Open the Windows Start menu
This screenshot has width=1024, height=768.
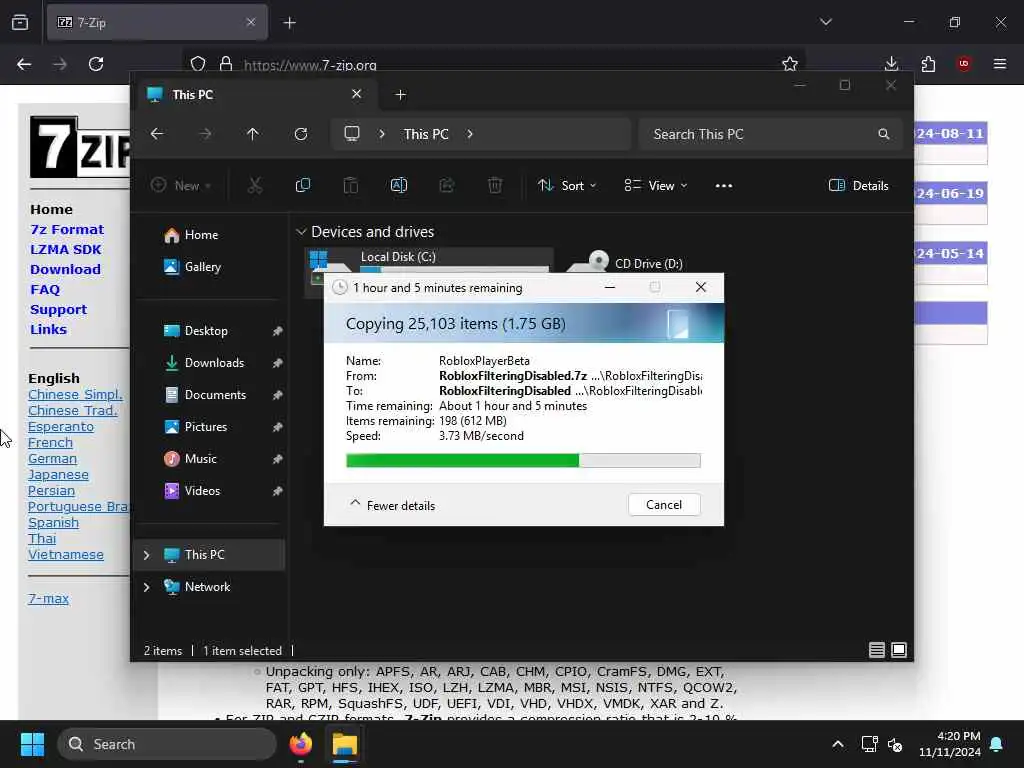click(32, 744)
